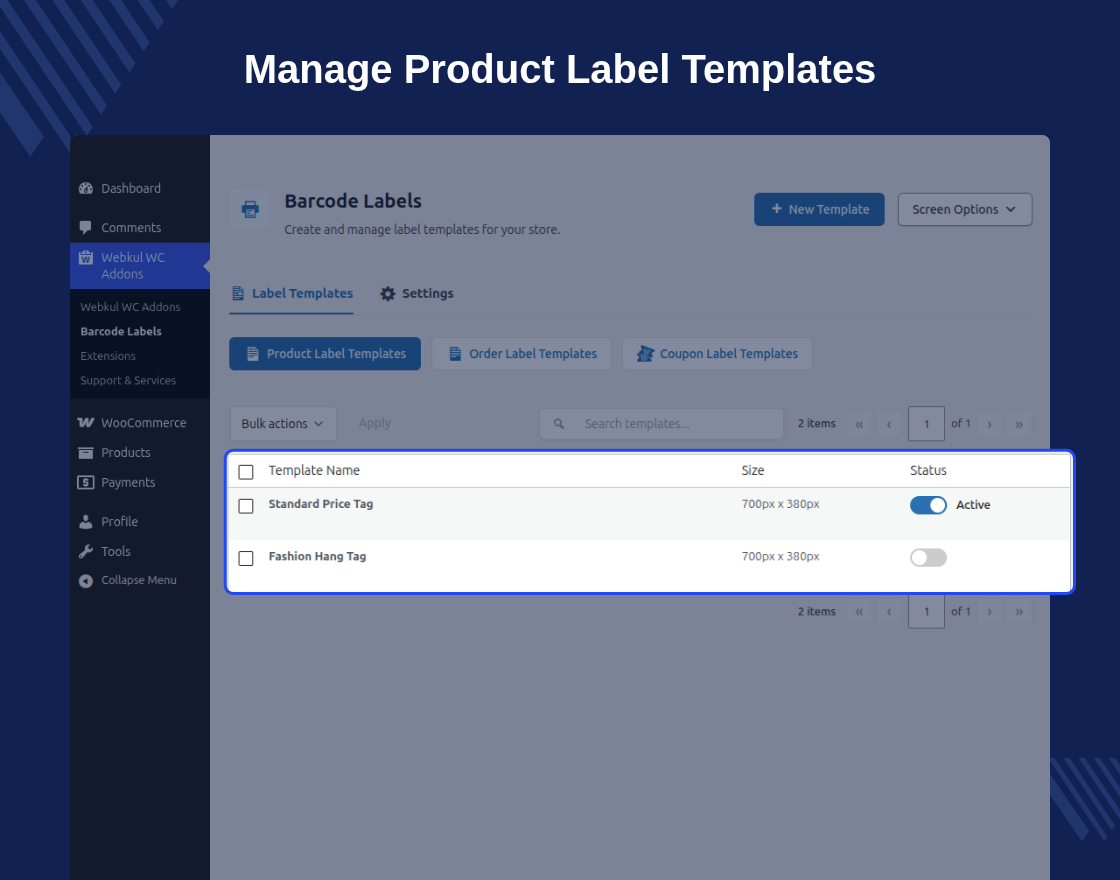1120x880 pixels.
Task: Open the Dashboard gauge icon in the sidebar
Action: coord(86,189)
